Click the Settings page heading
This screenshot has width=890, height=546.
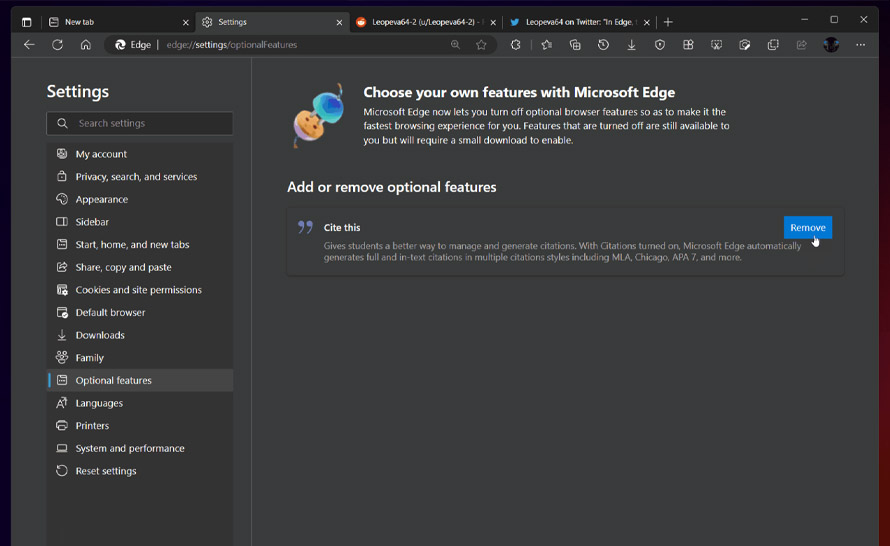coord(78,91)
